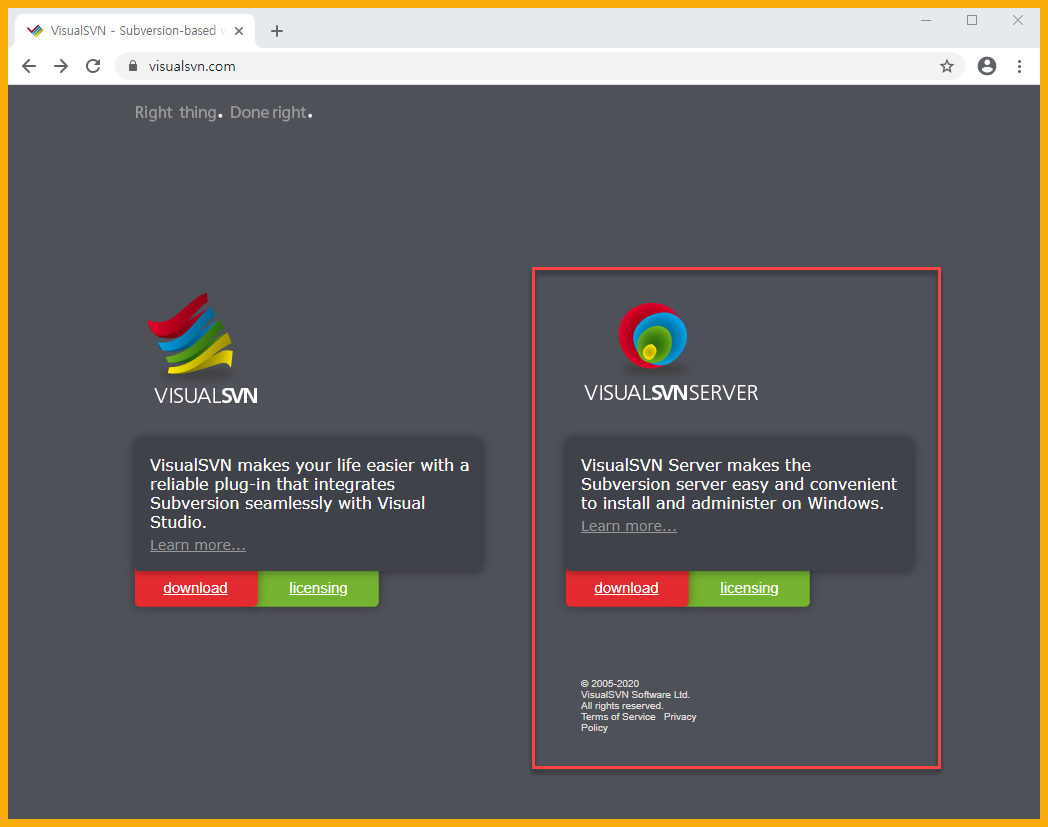Image resolution: width=1048 pixels, height=827 pixels.
Task: Maximize the Chrome window
Action: click(972, 20)
